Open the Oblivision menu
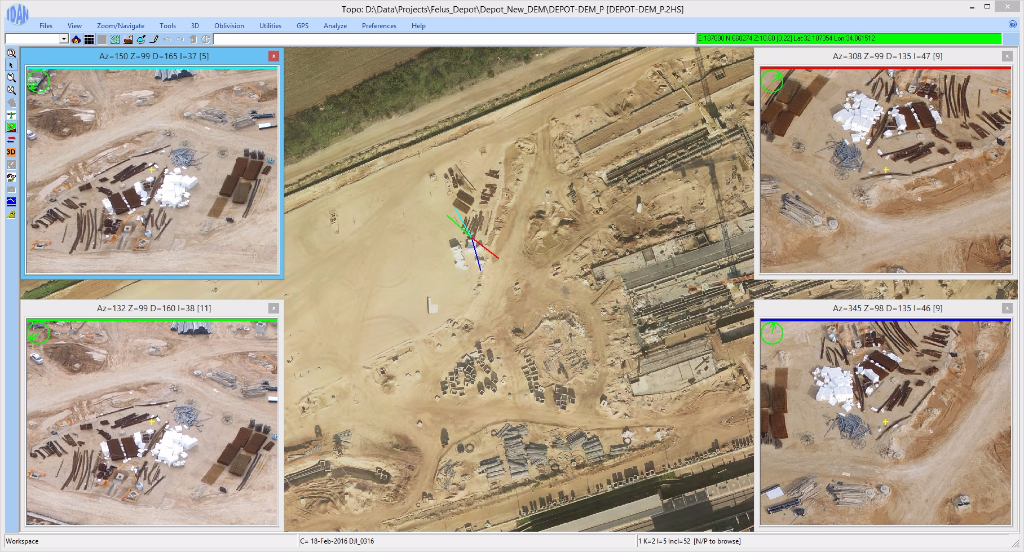 [x=229, y=24]
